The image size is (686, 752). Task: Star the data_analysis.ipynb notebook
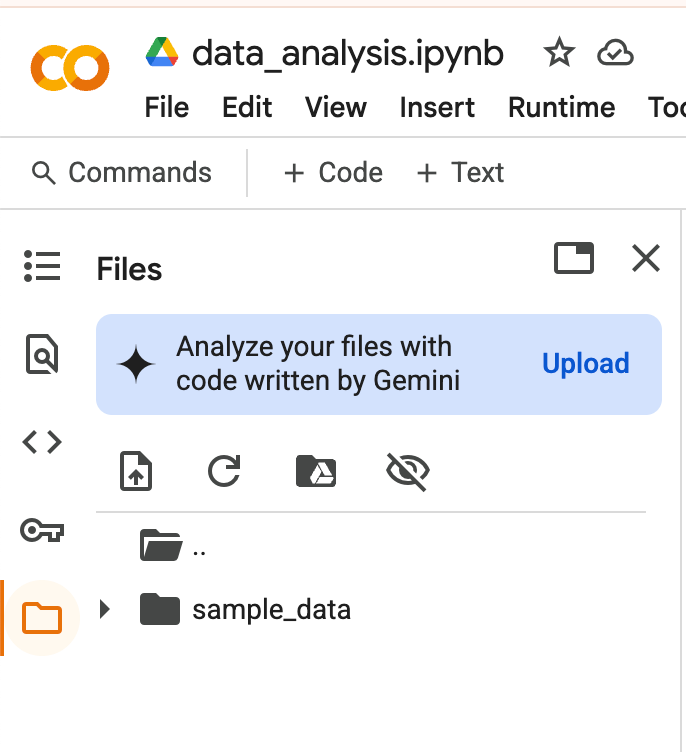coord(559,53)
